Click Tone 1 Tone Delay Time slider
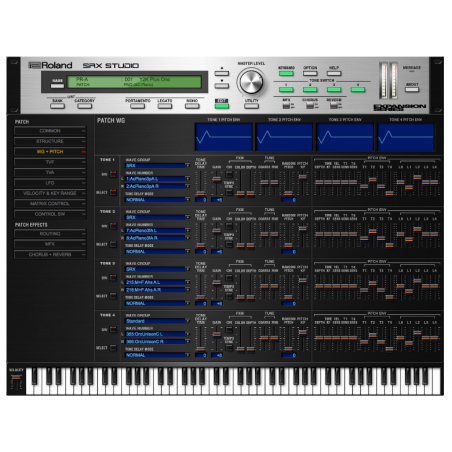452x452 pixels. [x=201, y=193]
